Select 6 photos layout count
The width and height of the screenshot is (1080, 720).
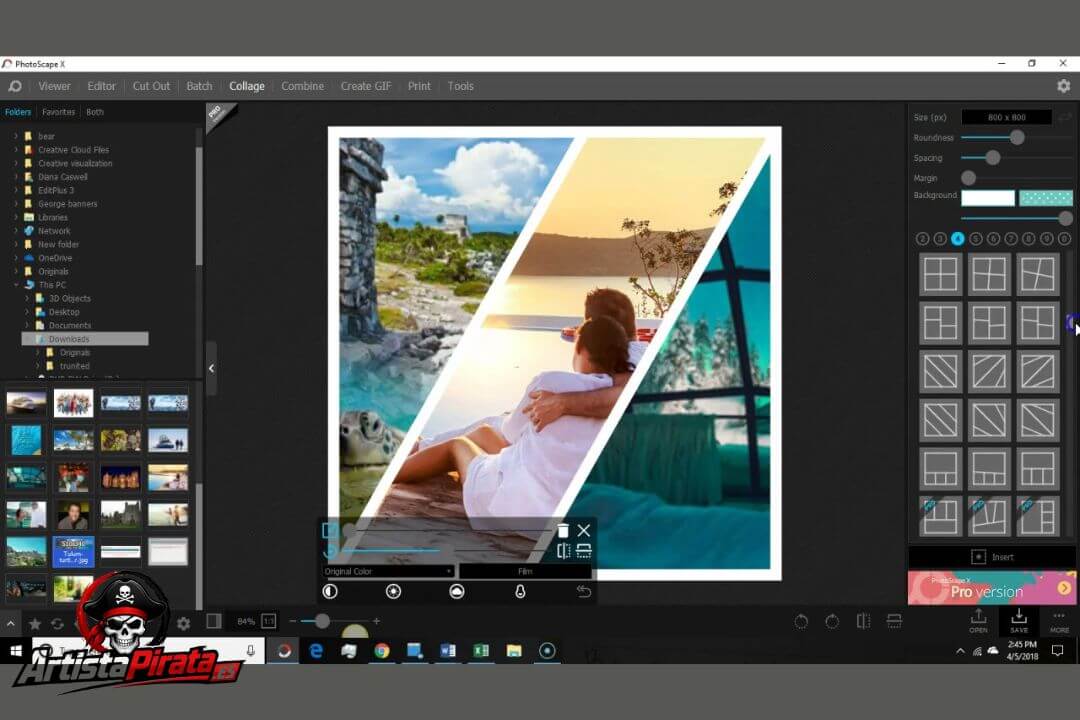(993, 238)
